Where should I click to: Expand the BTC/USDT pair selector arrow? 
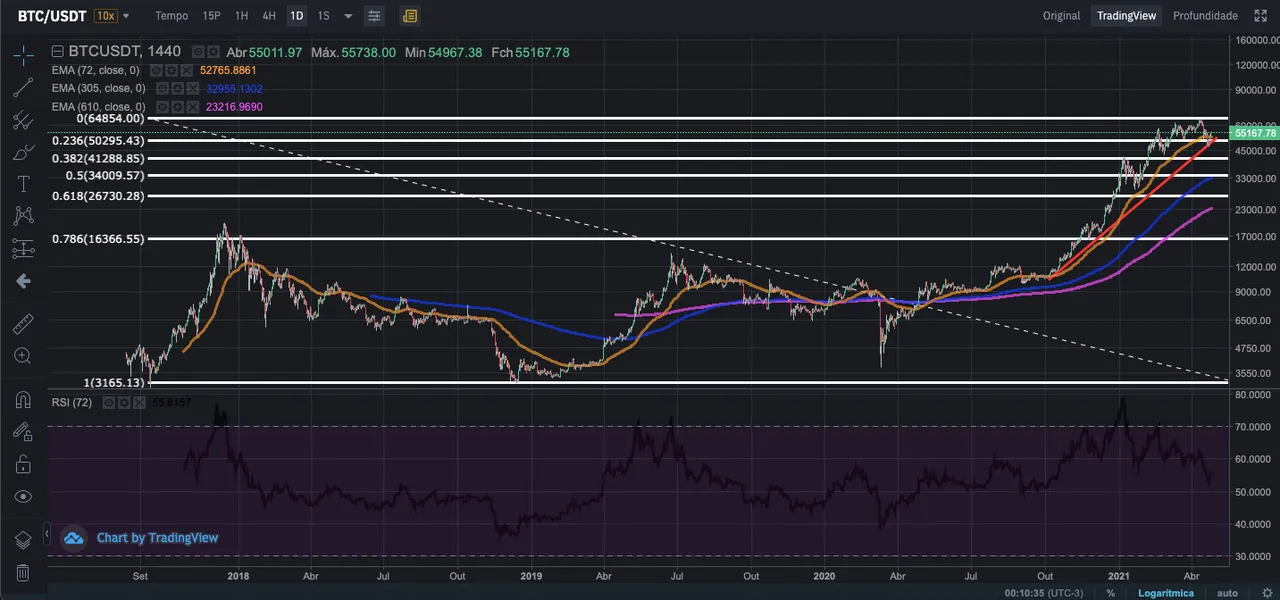pos(126,16)
